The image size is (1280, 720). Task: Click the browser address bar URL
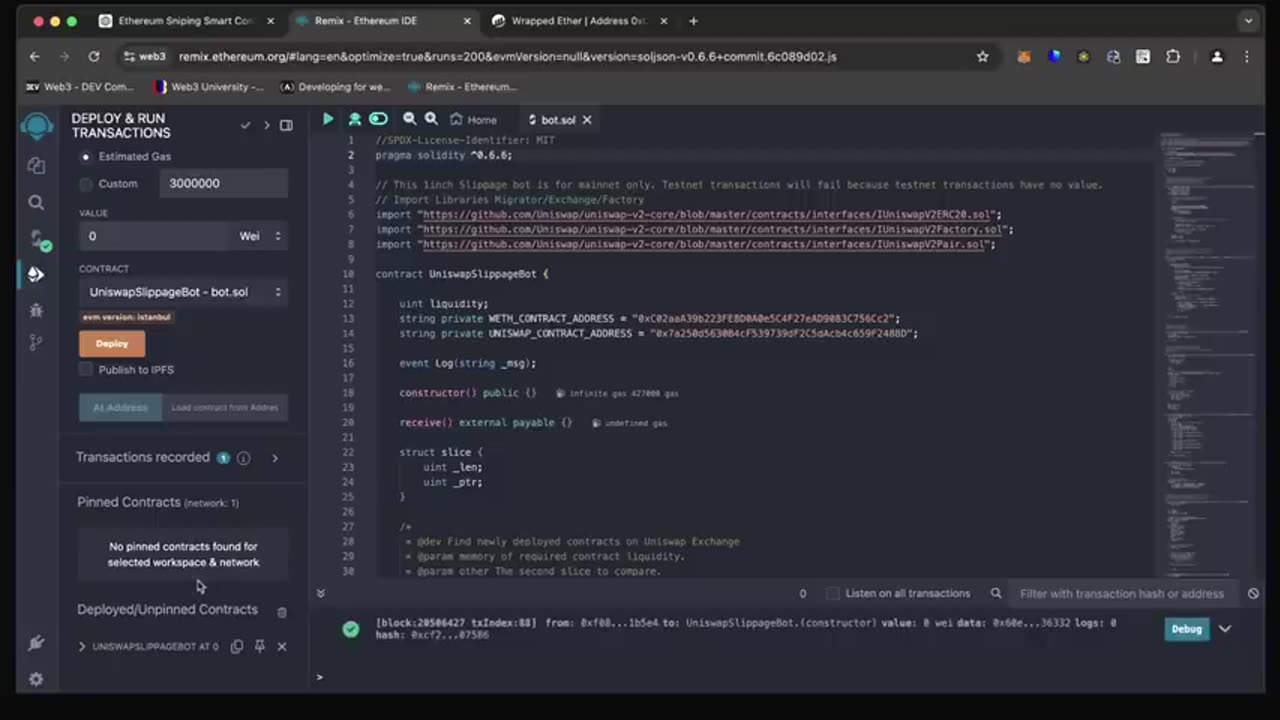tap(507, 57)
